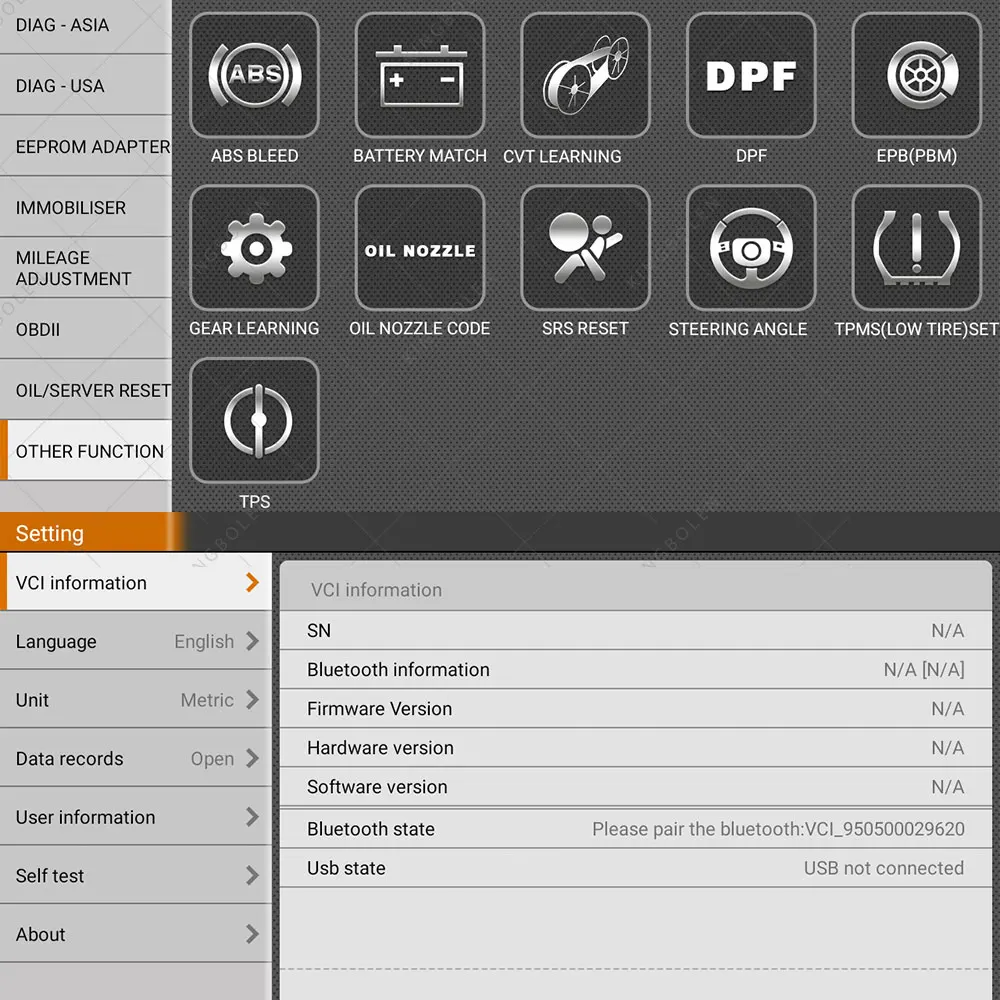This screenshot has height=1000, width=1000.
Task: Expand the Data records Open chevron
Action: coord(253,758)
